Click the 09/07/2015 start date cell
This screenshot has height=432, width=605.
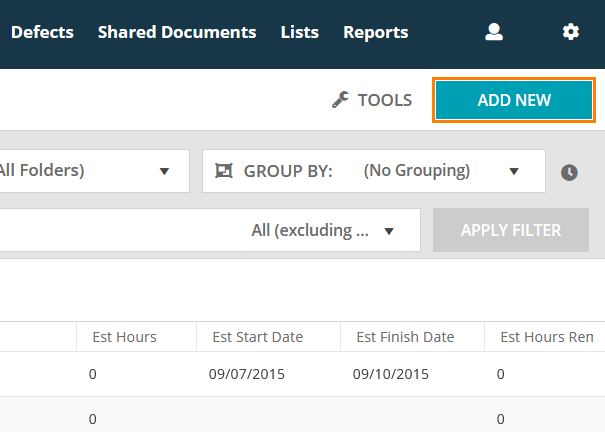(x=247, y=375)
